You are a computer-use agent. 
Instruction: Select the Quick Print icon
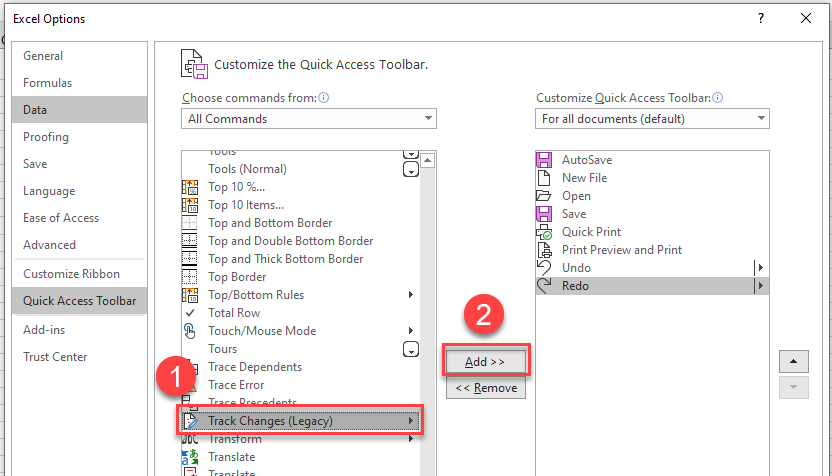(544, 232)
